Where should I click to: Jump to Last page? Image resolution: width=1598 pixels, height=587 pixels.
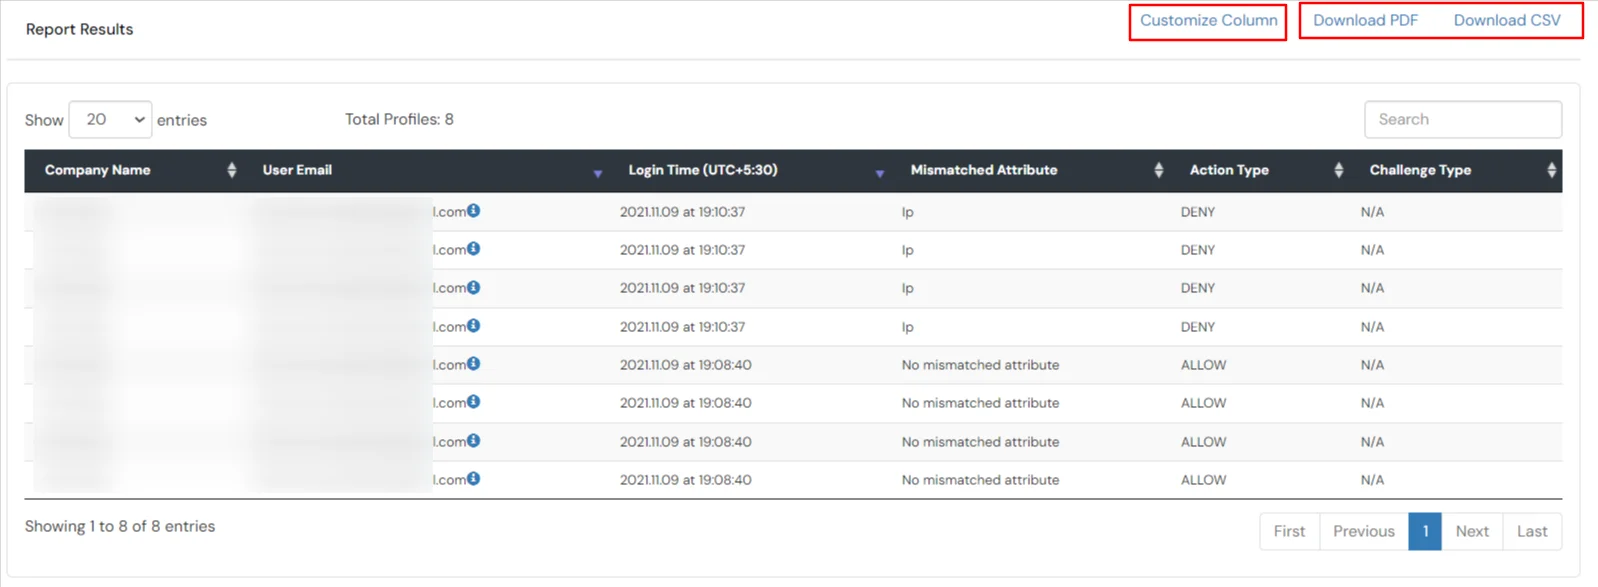click(x=1532, y=531)
